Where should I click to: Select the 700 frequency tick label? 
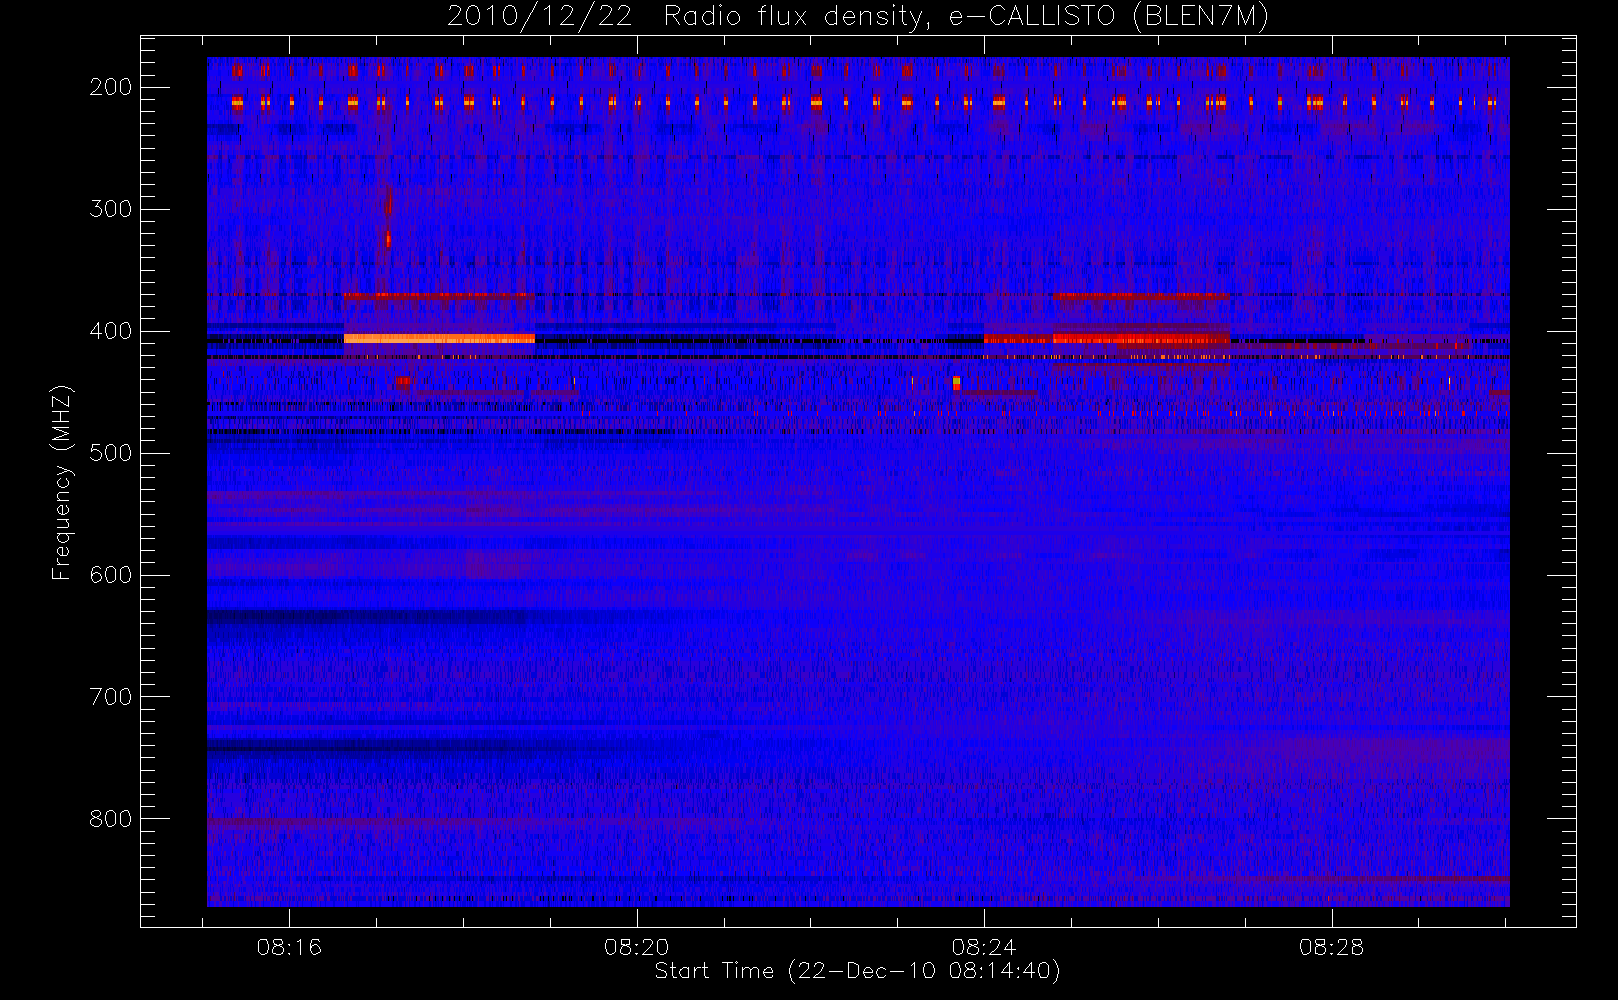coord(111,697)
